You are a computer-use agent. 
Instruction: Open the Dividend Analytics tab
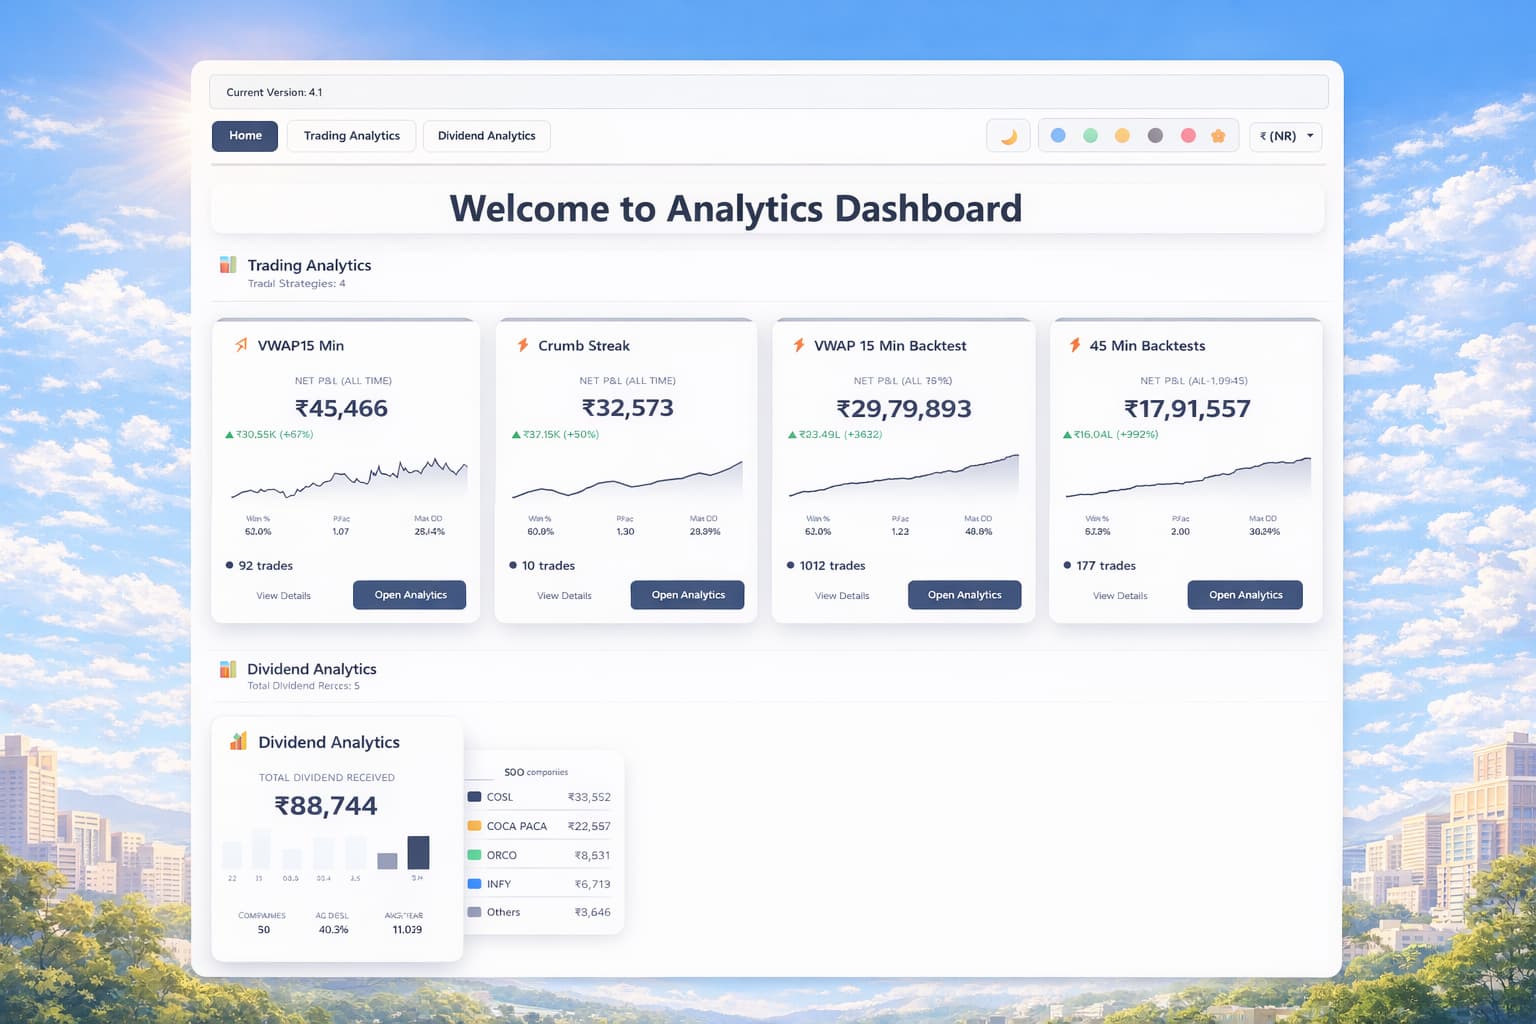[486, 136]
